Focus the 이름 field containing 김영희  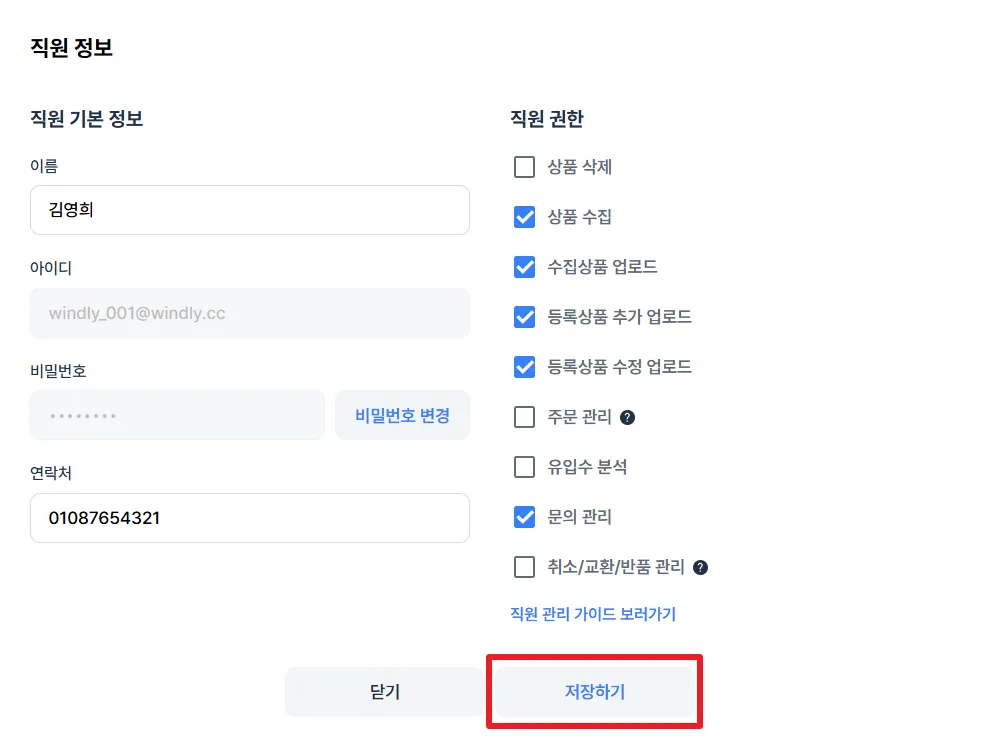[x=250, y=210]
